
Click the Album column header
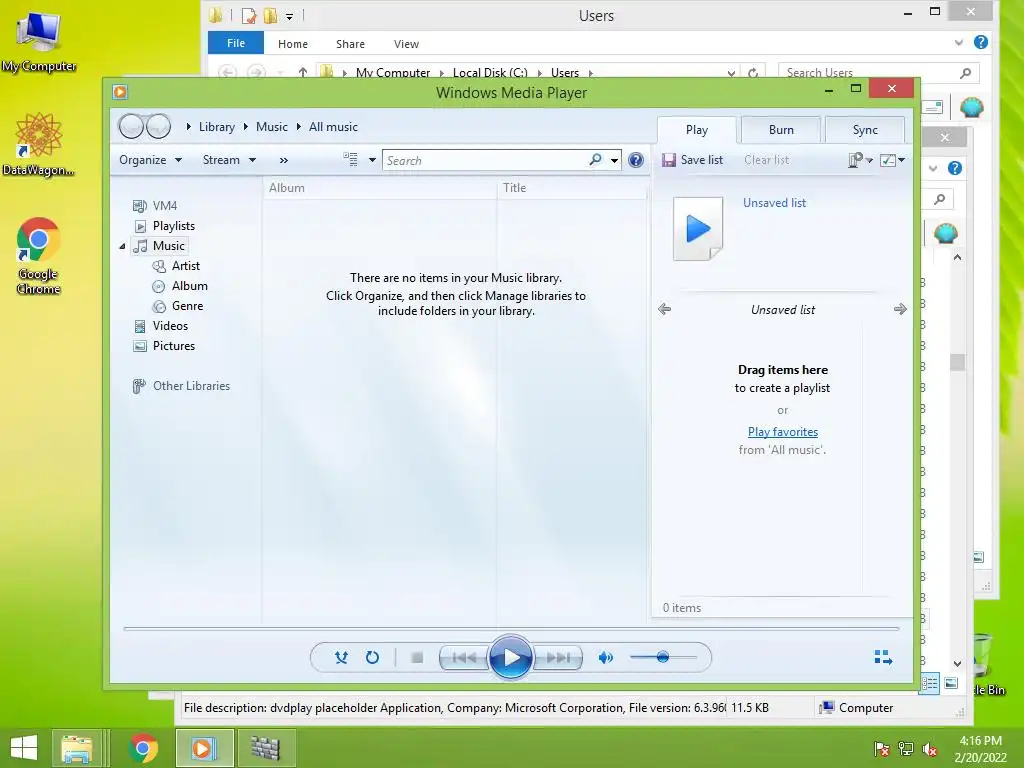(380, 188)
